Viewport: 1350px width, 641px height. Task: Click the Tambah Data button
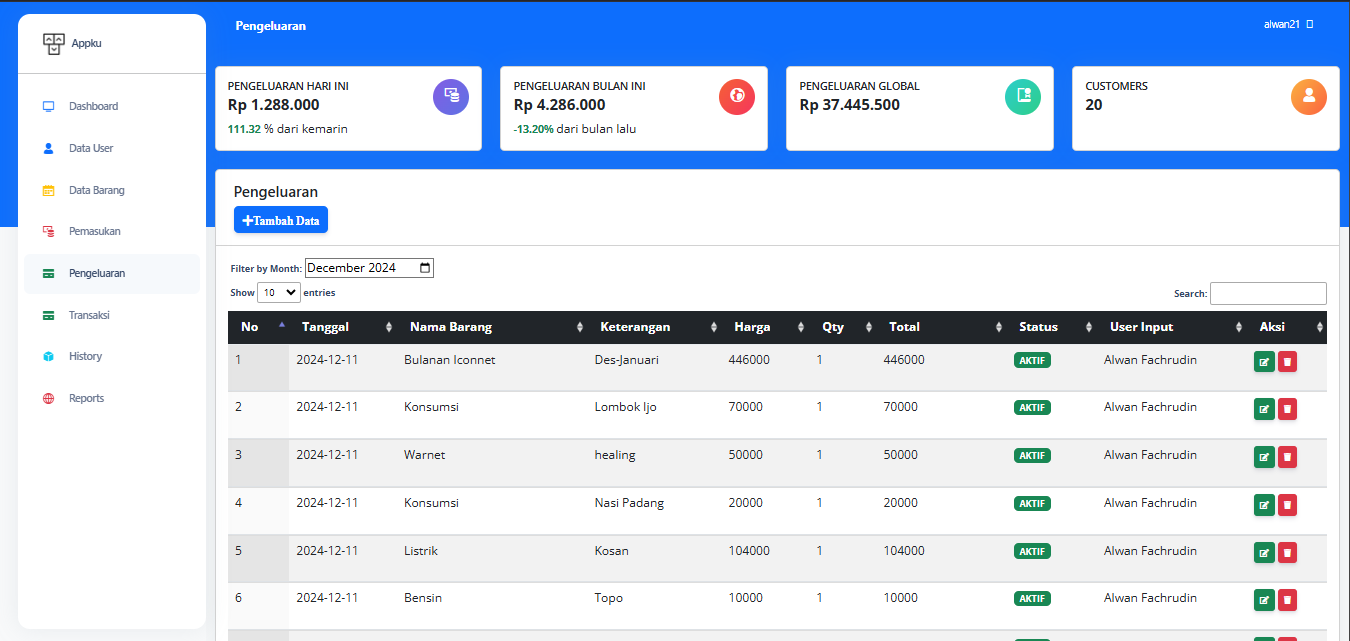tap(281, 220)
